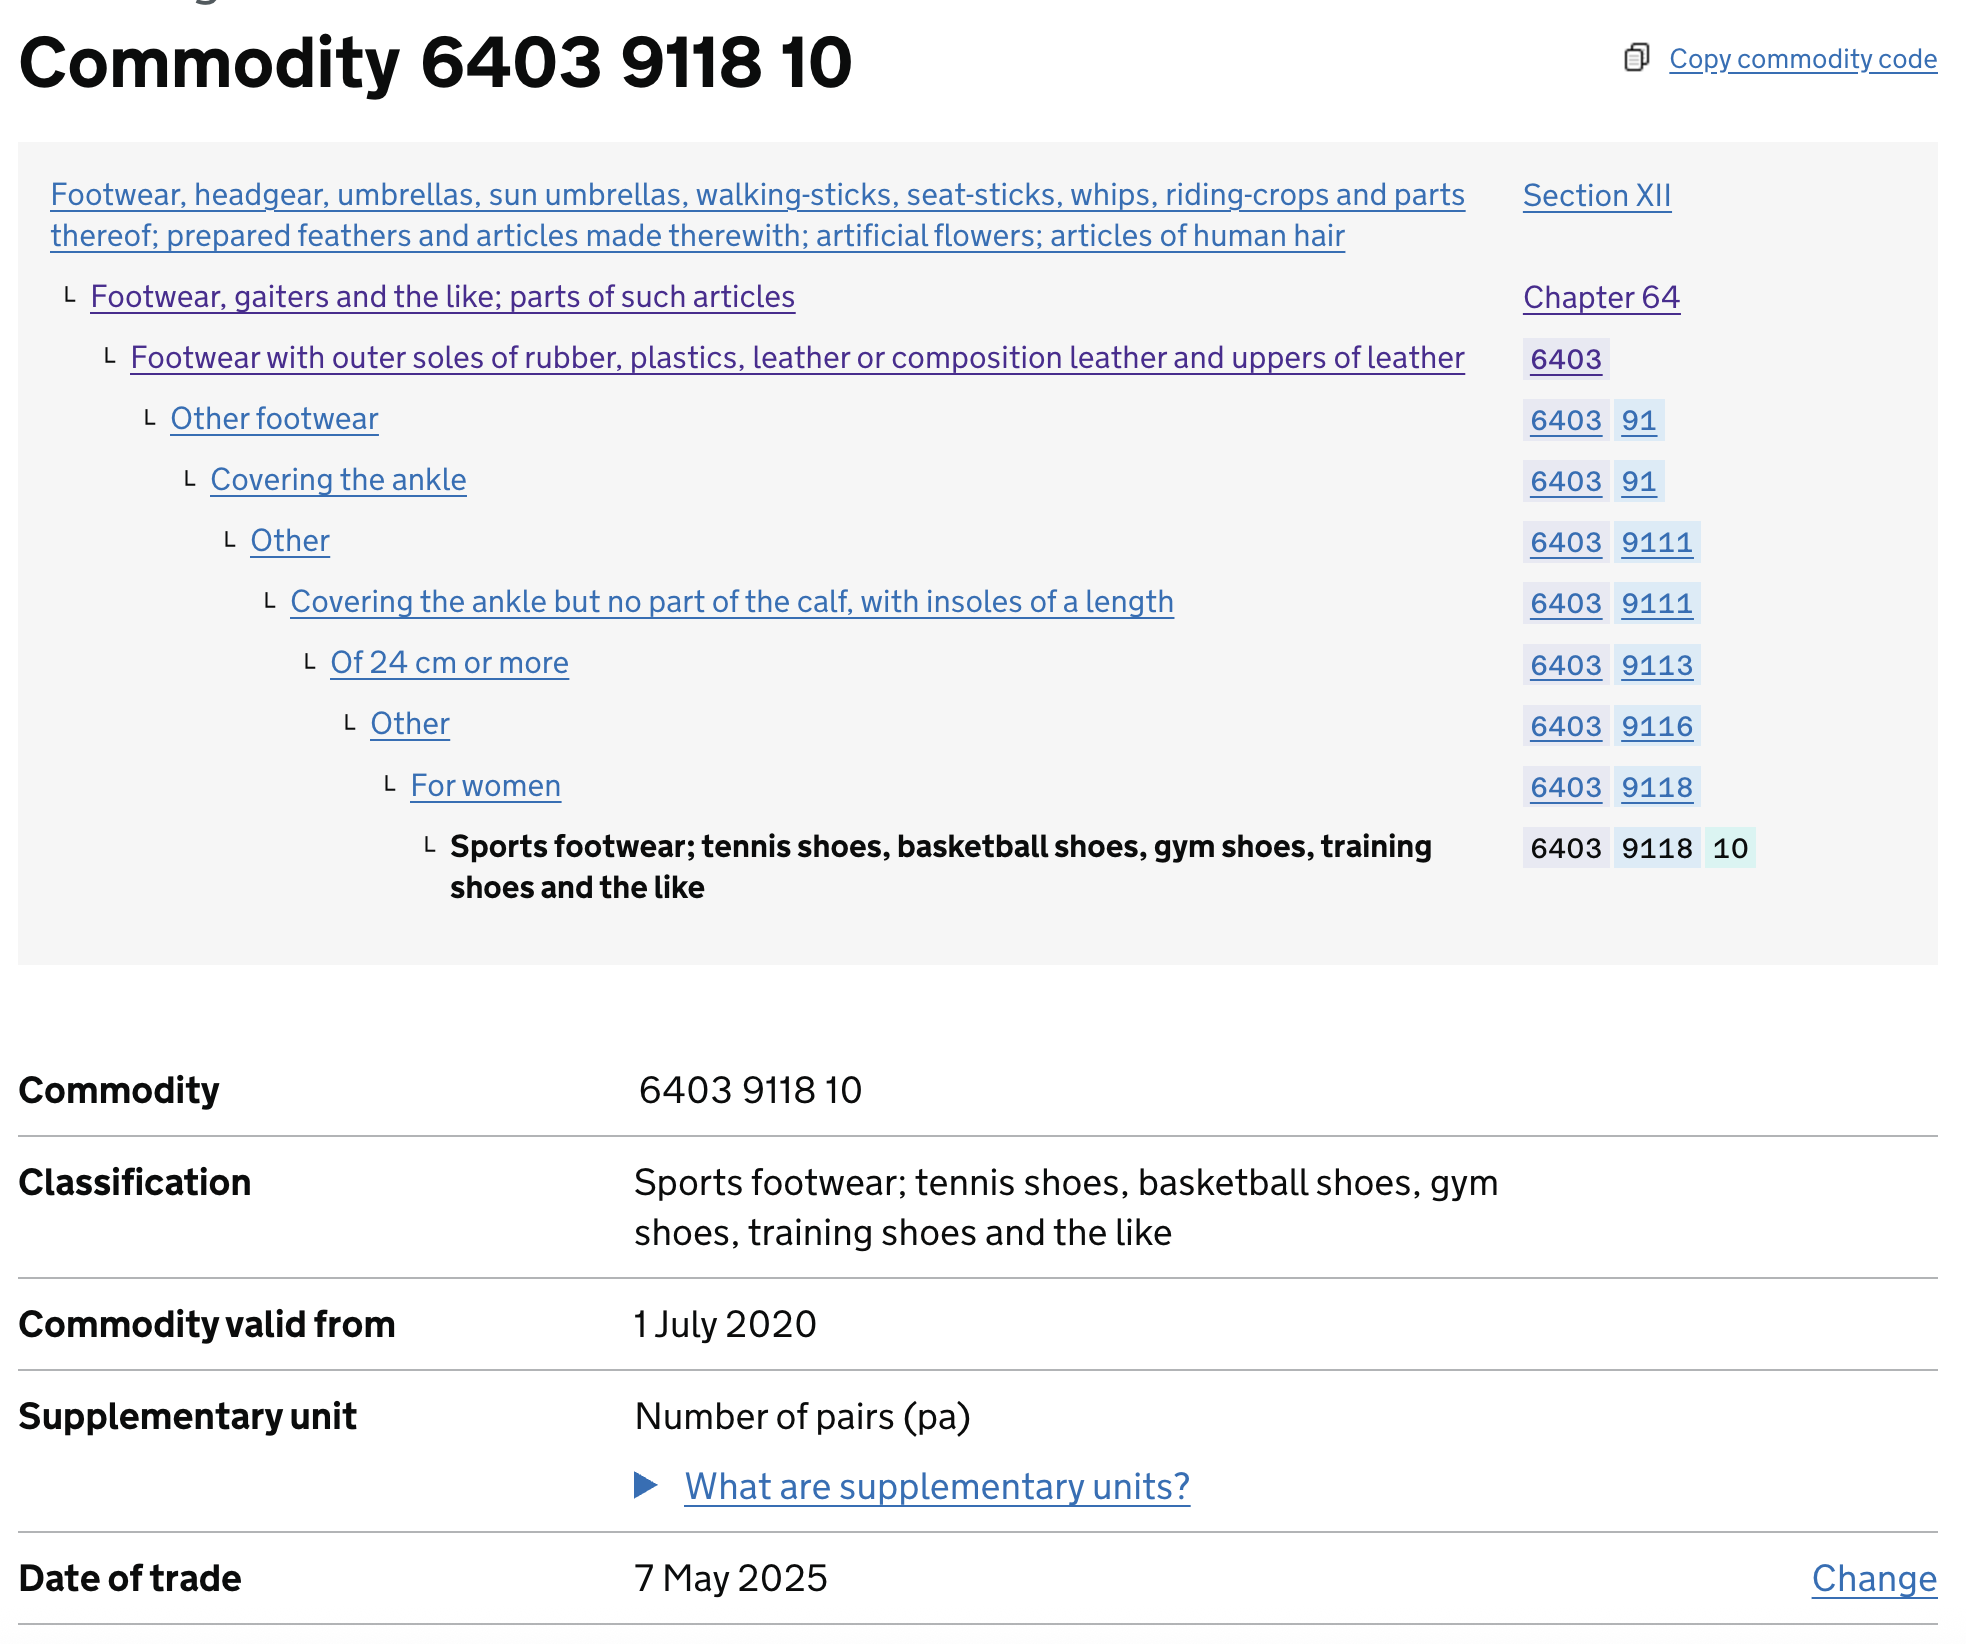Change the date of trade
This screenshot has width=1966, height=1644.
[1873, 1579]
